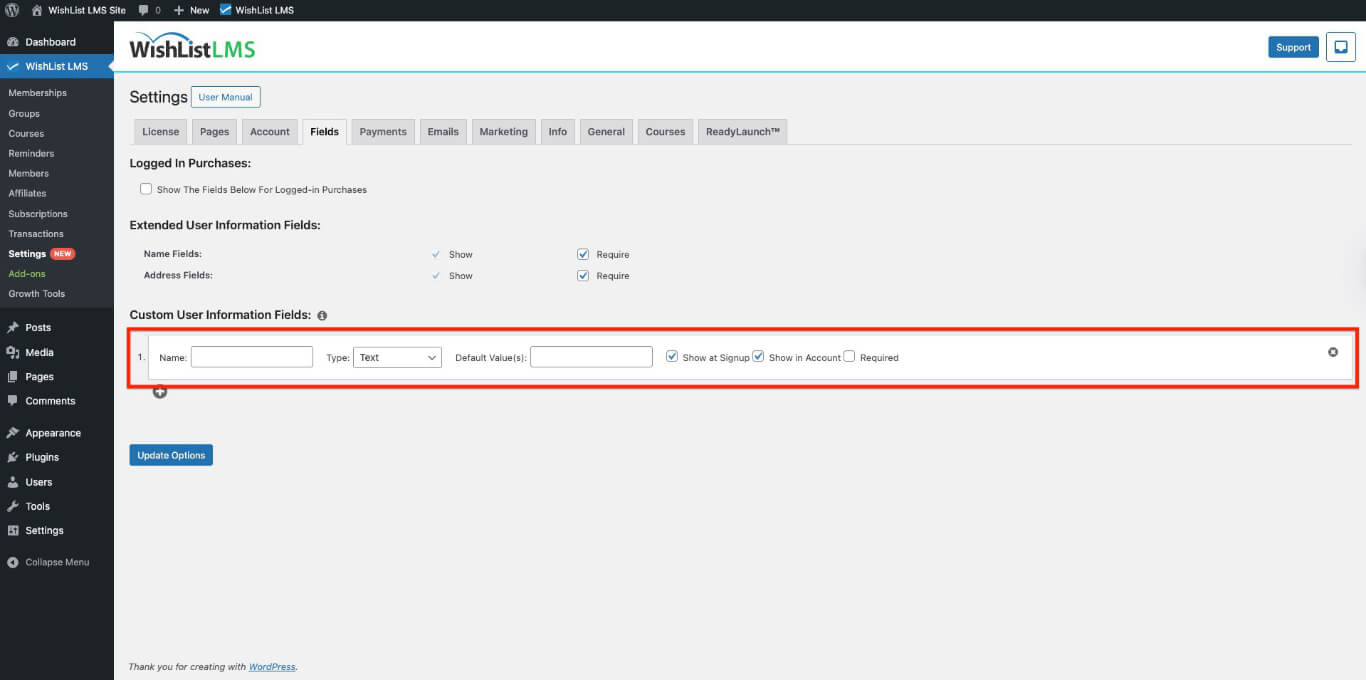Click the Collapse Menu arrow icon
Screen dimensions: 1366x680
[13, 562]
